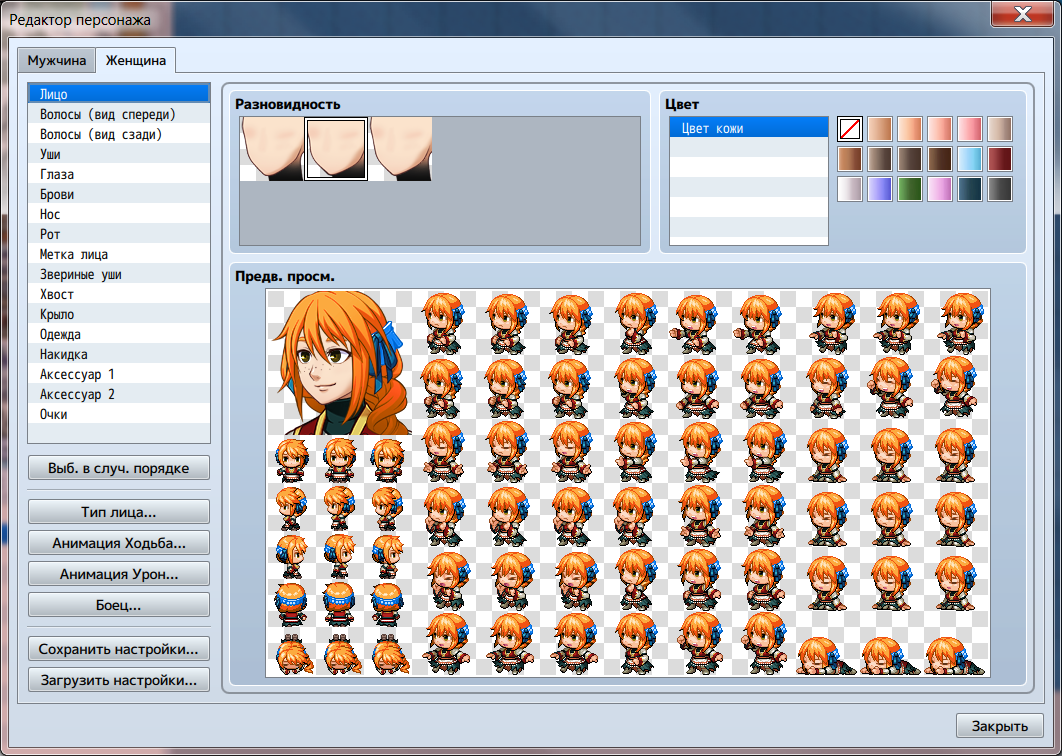Choose the light blue color swatch

coord(970,159)
